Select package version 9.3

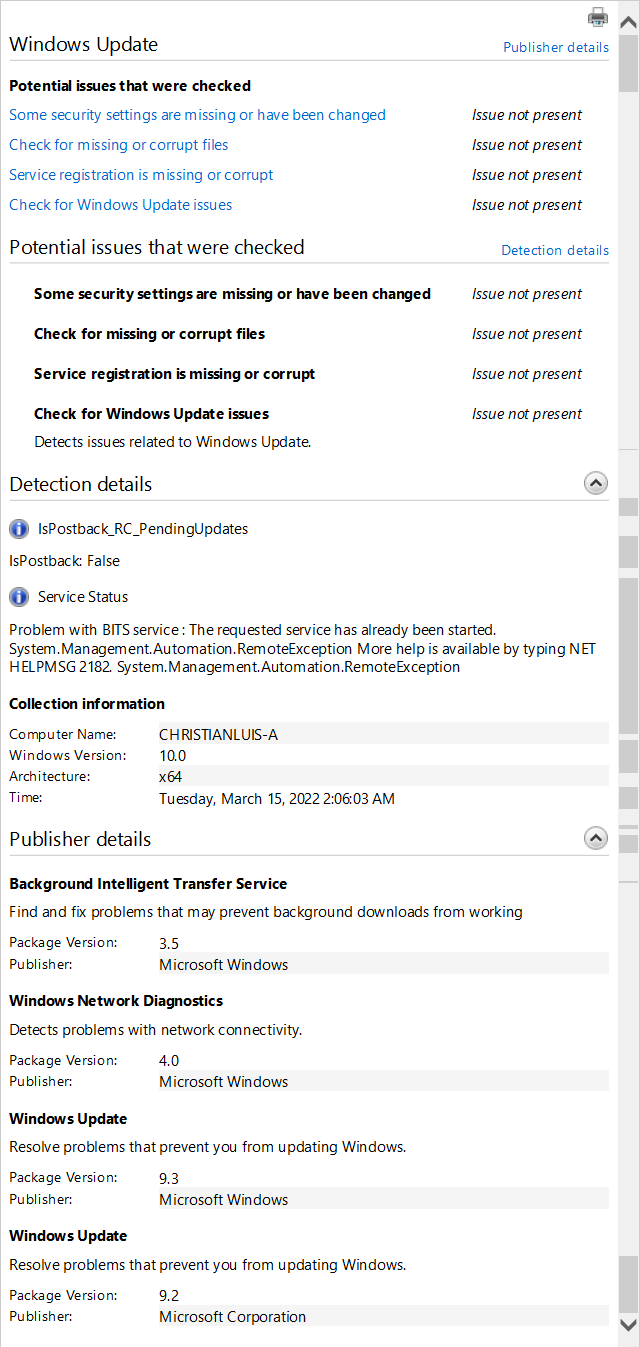tap(169, 1179)
